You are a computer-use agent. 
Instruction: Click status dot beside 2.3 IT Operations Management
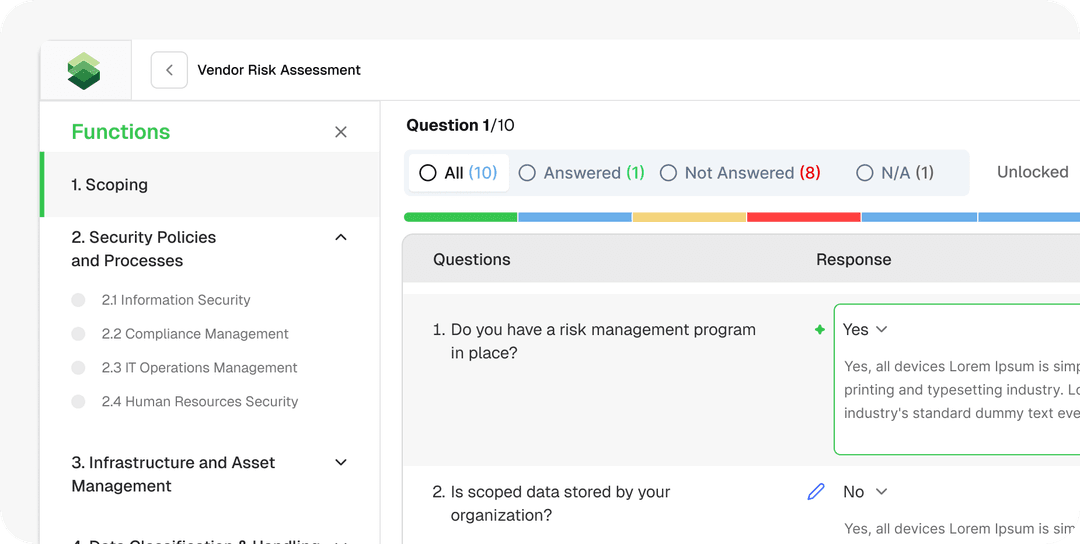[79, 368]
